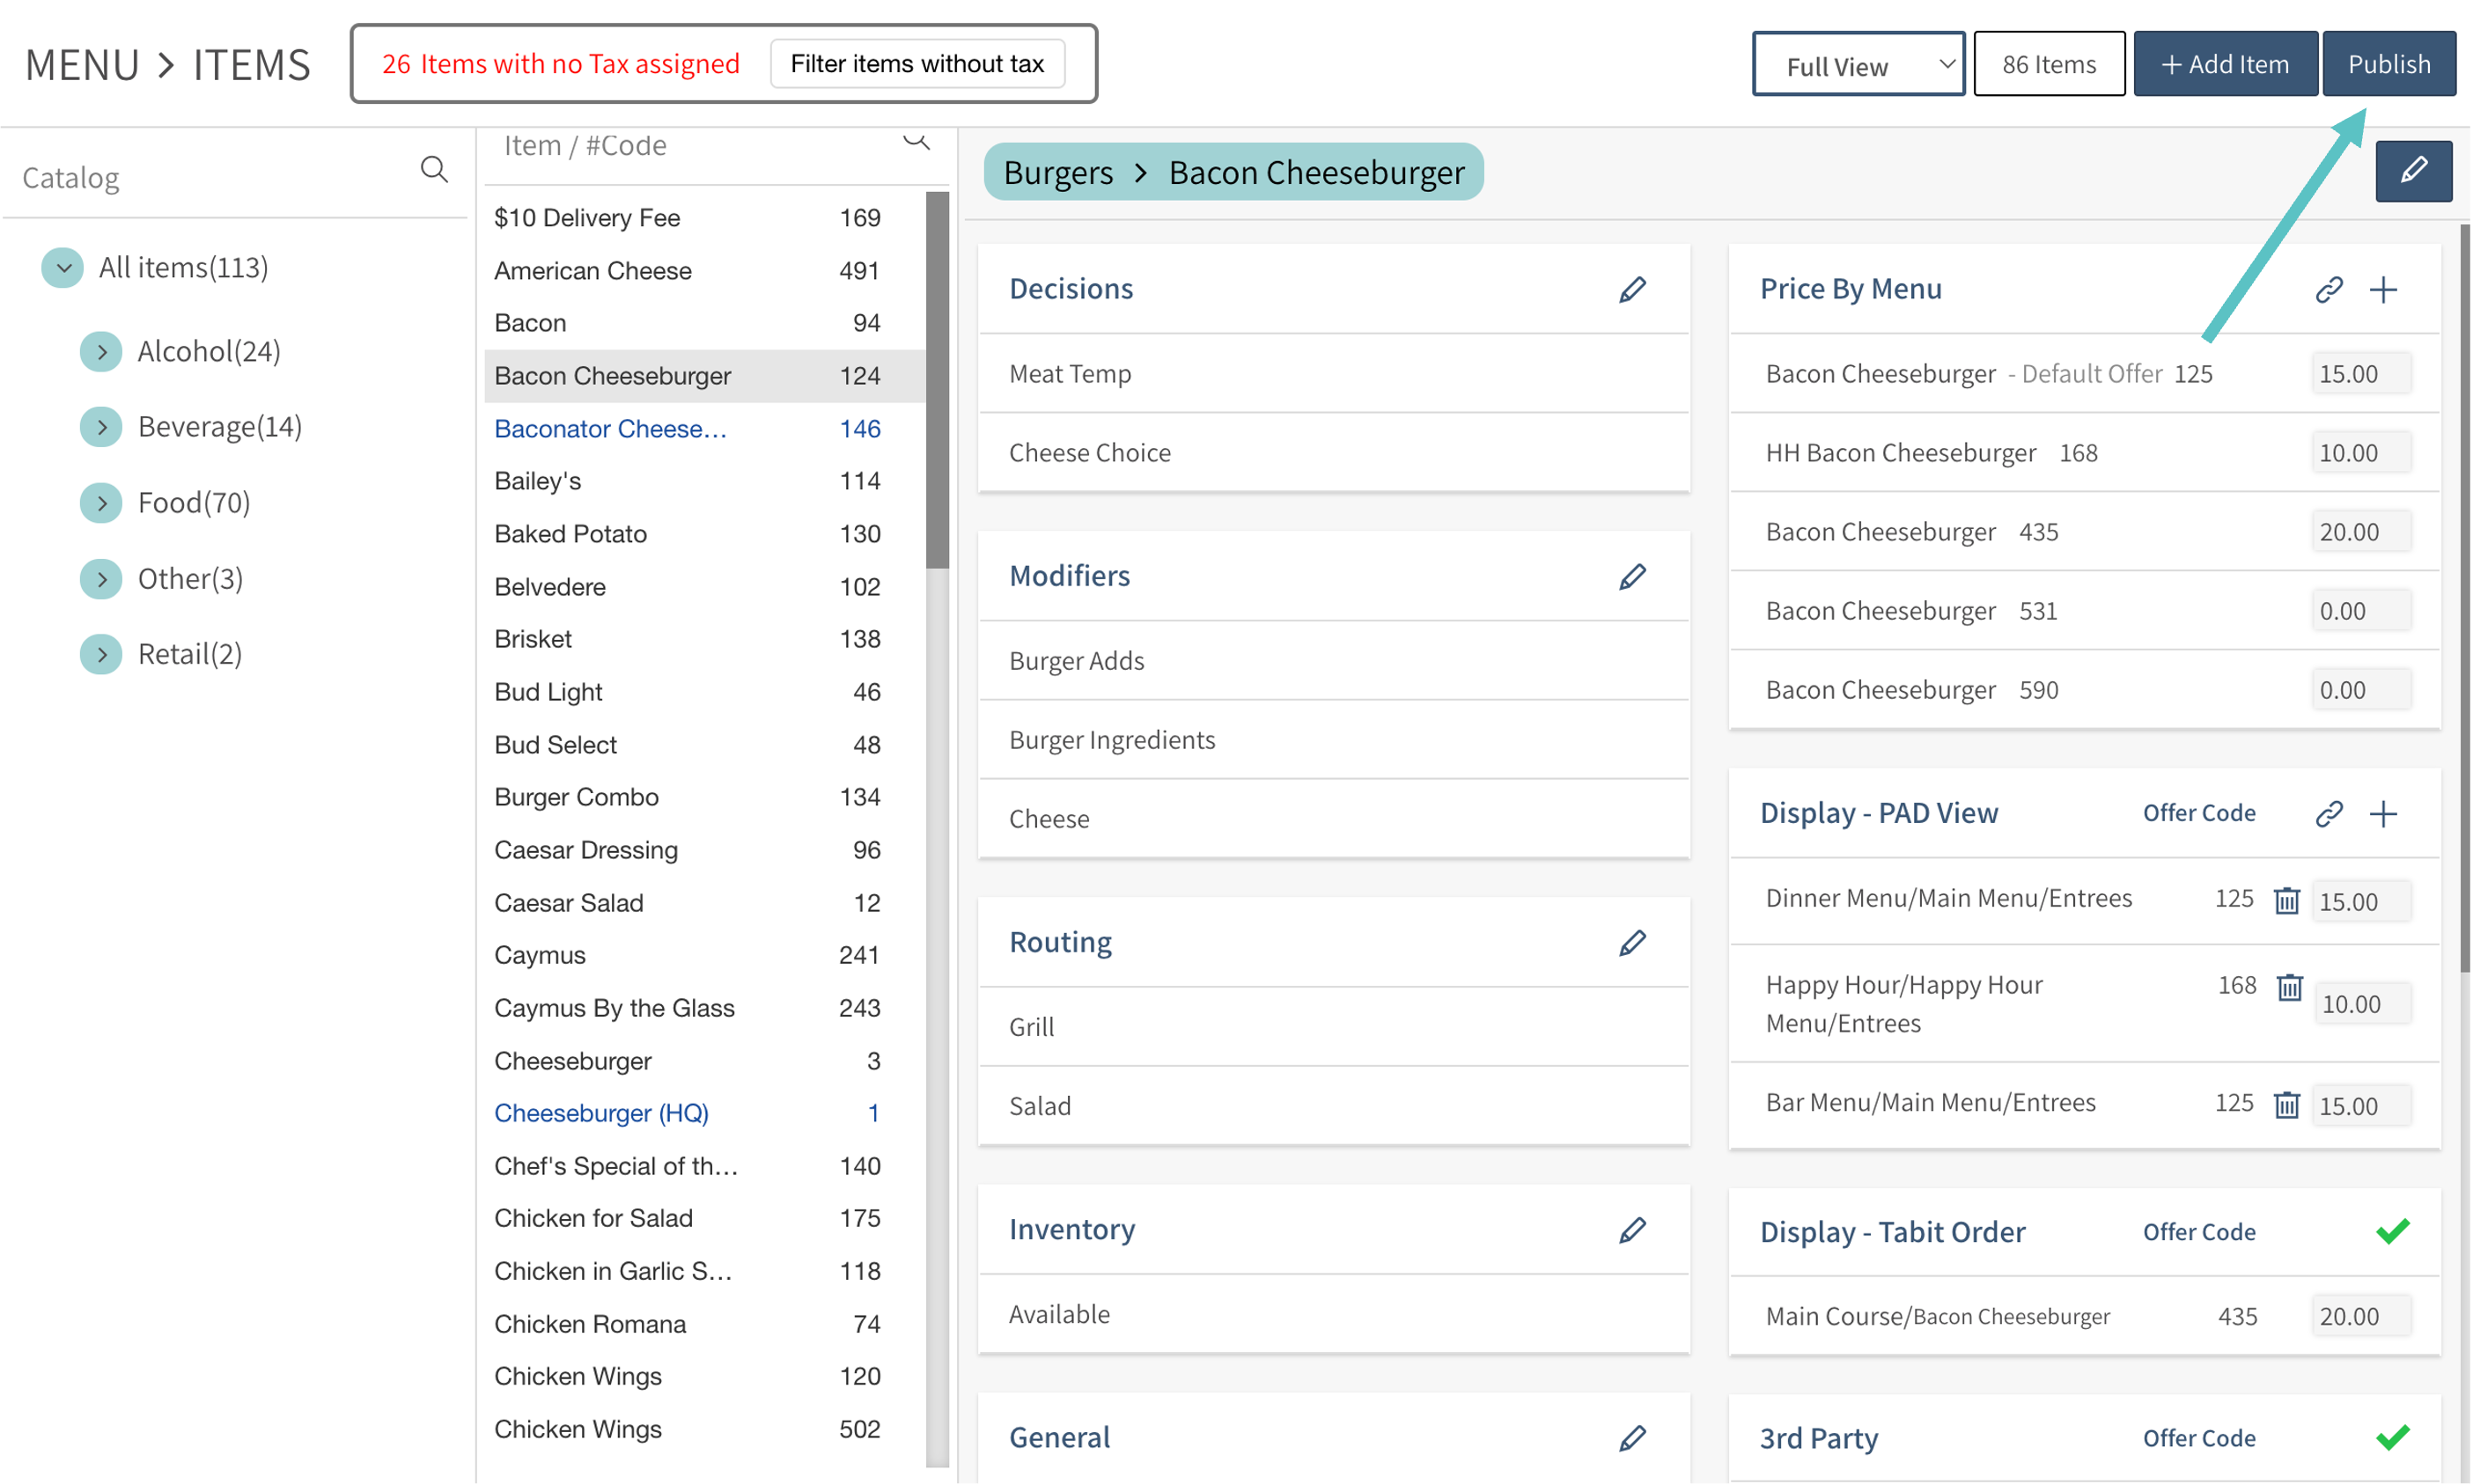Open the Full View dropdown
The image size is (2473, 1484).
point(1857,65)
